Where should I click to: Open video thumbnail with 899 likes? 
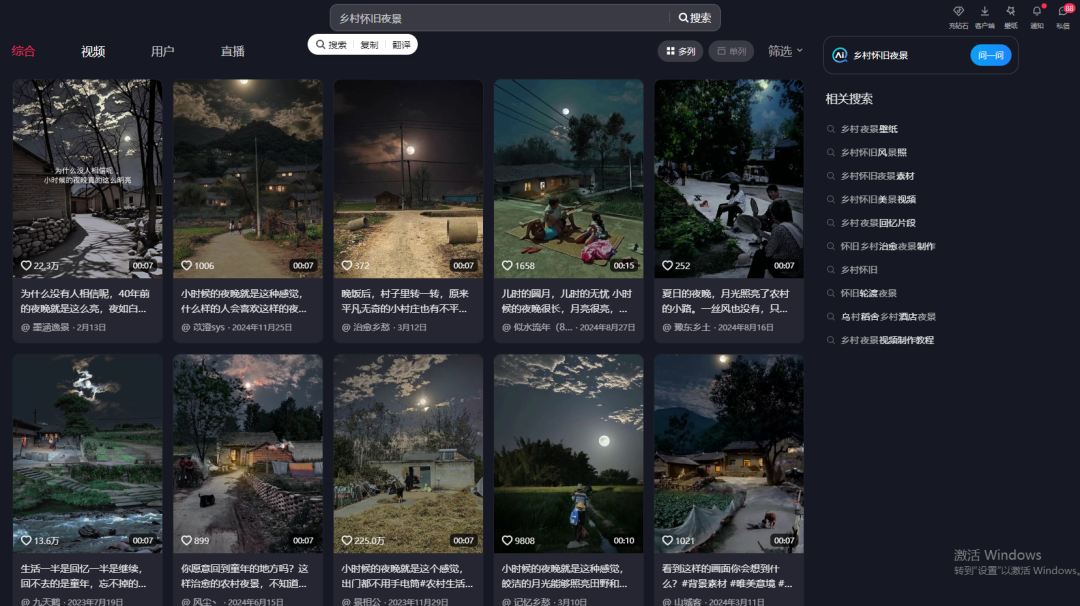[248, 453]
